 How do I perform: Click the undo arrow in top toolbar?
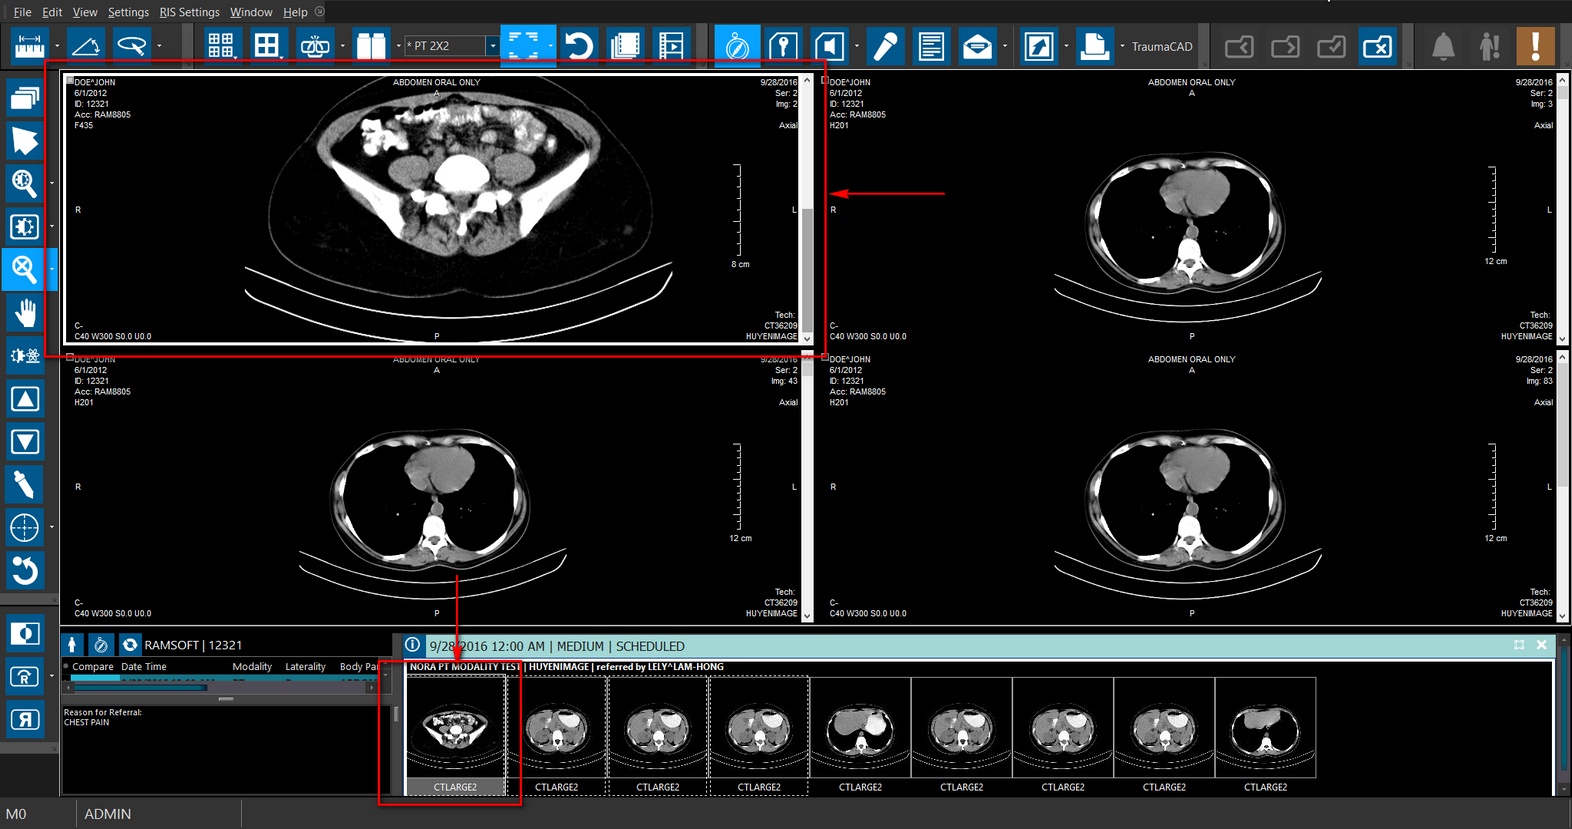578,46
